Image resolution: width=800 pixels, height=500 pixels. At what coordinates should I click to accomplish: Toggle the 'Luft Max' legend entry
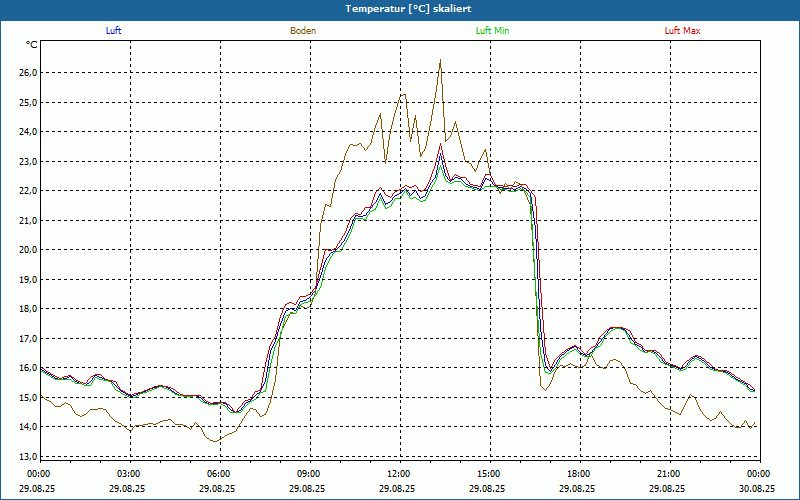point(682,31)
